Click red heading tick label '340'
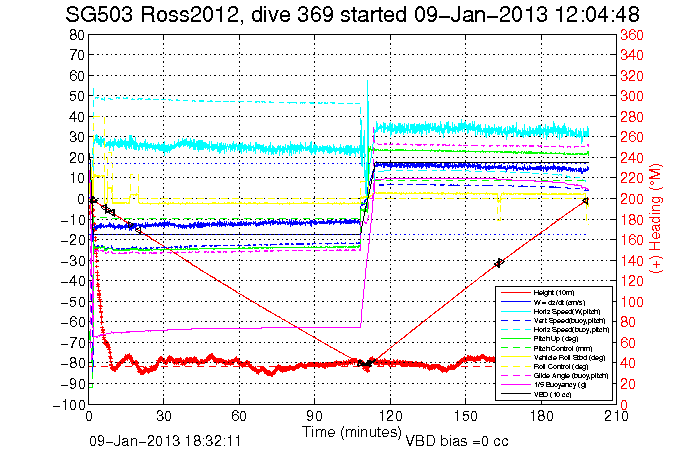 click(x=631, y=55)
